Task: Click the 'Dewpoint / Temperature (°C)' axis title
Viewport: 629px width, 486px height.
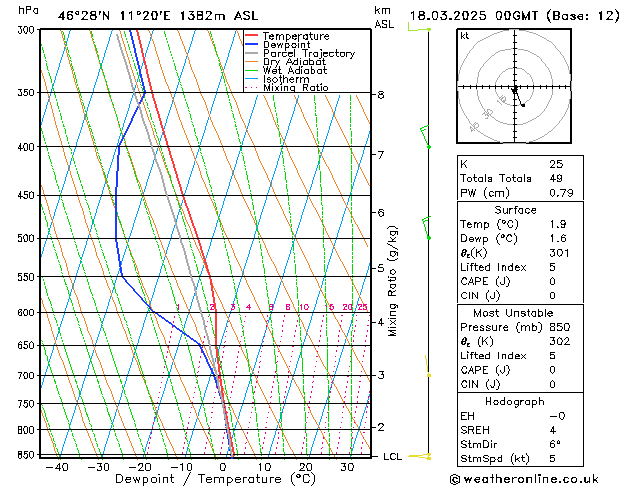Action: point(215,479)
